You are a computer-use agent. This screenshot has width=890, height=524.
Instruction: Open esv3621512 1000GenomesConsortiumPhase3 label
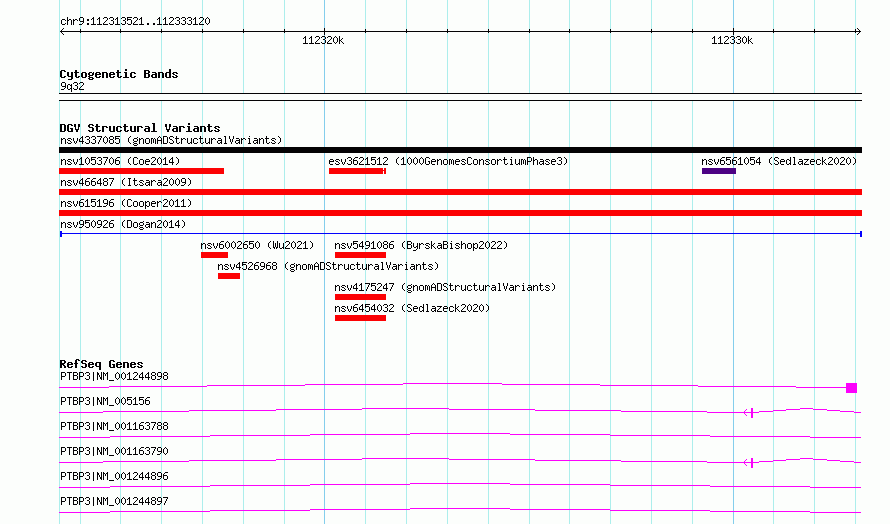(x=448, y=161)
